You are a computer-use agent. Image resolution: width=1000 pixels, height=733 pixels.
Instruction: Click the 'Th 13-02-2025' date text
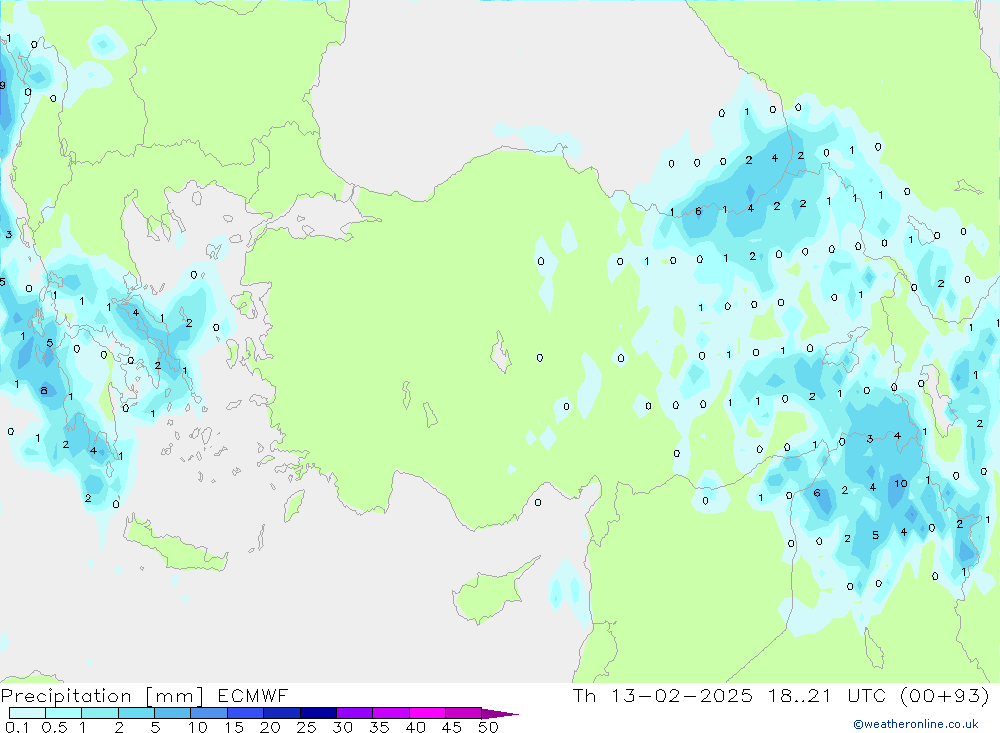[662, 695]
